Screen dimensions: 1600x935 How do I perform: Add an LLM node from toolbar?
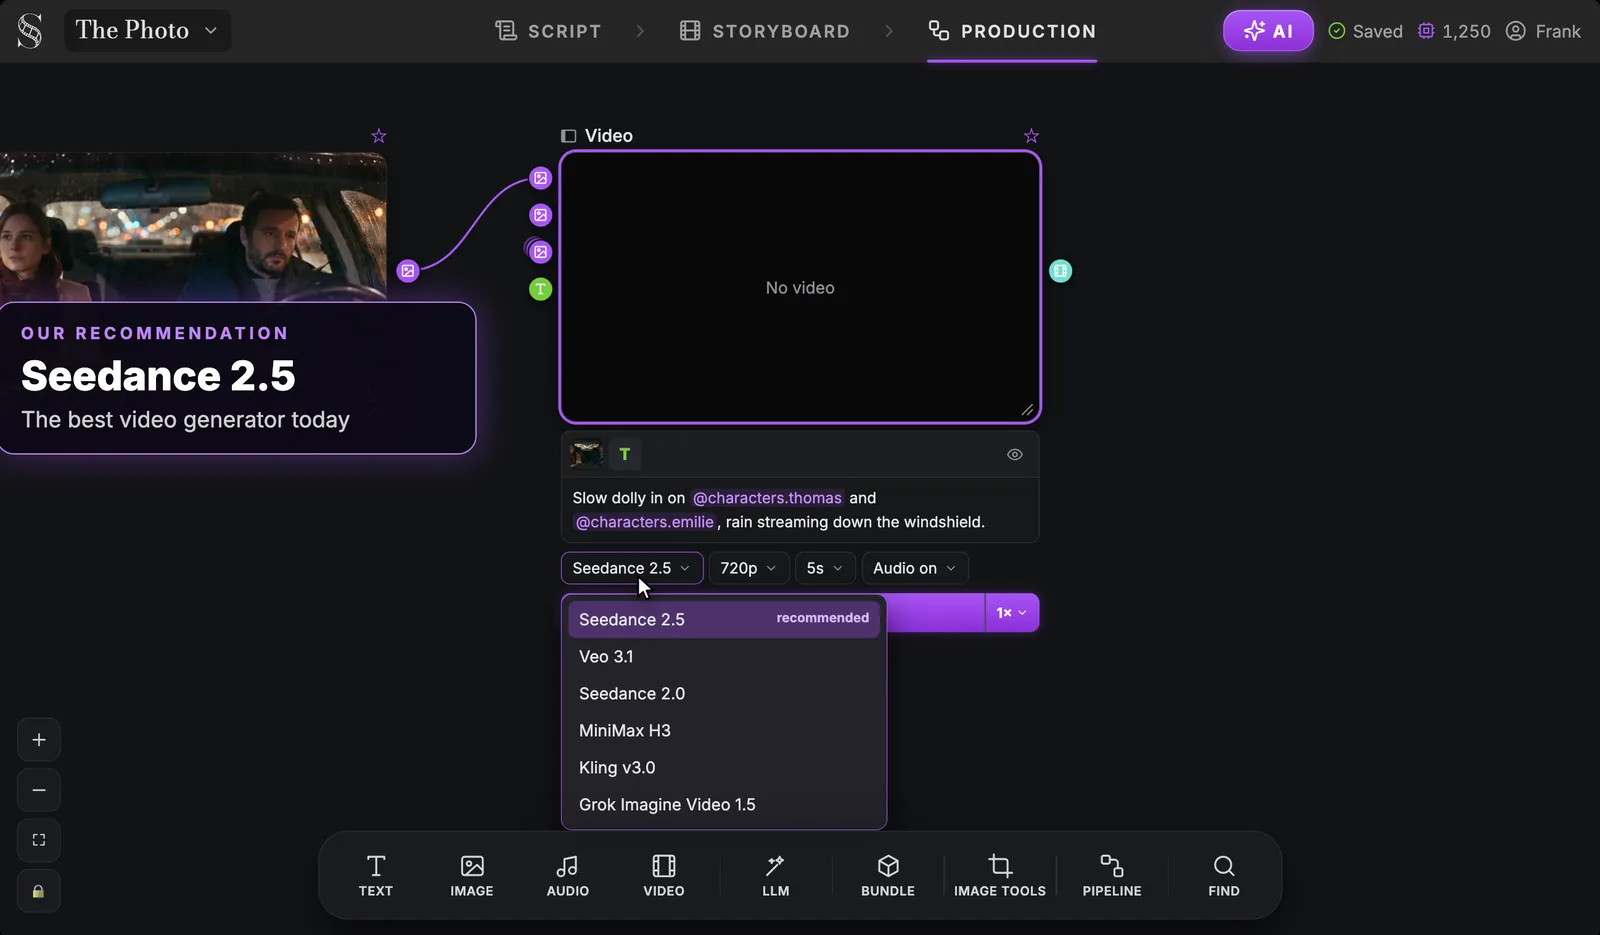(776, 876)
